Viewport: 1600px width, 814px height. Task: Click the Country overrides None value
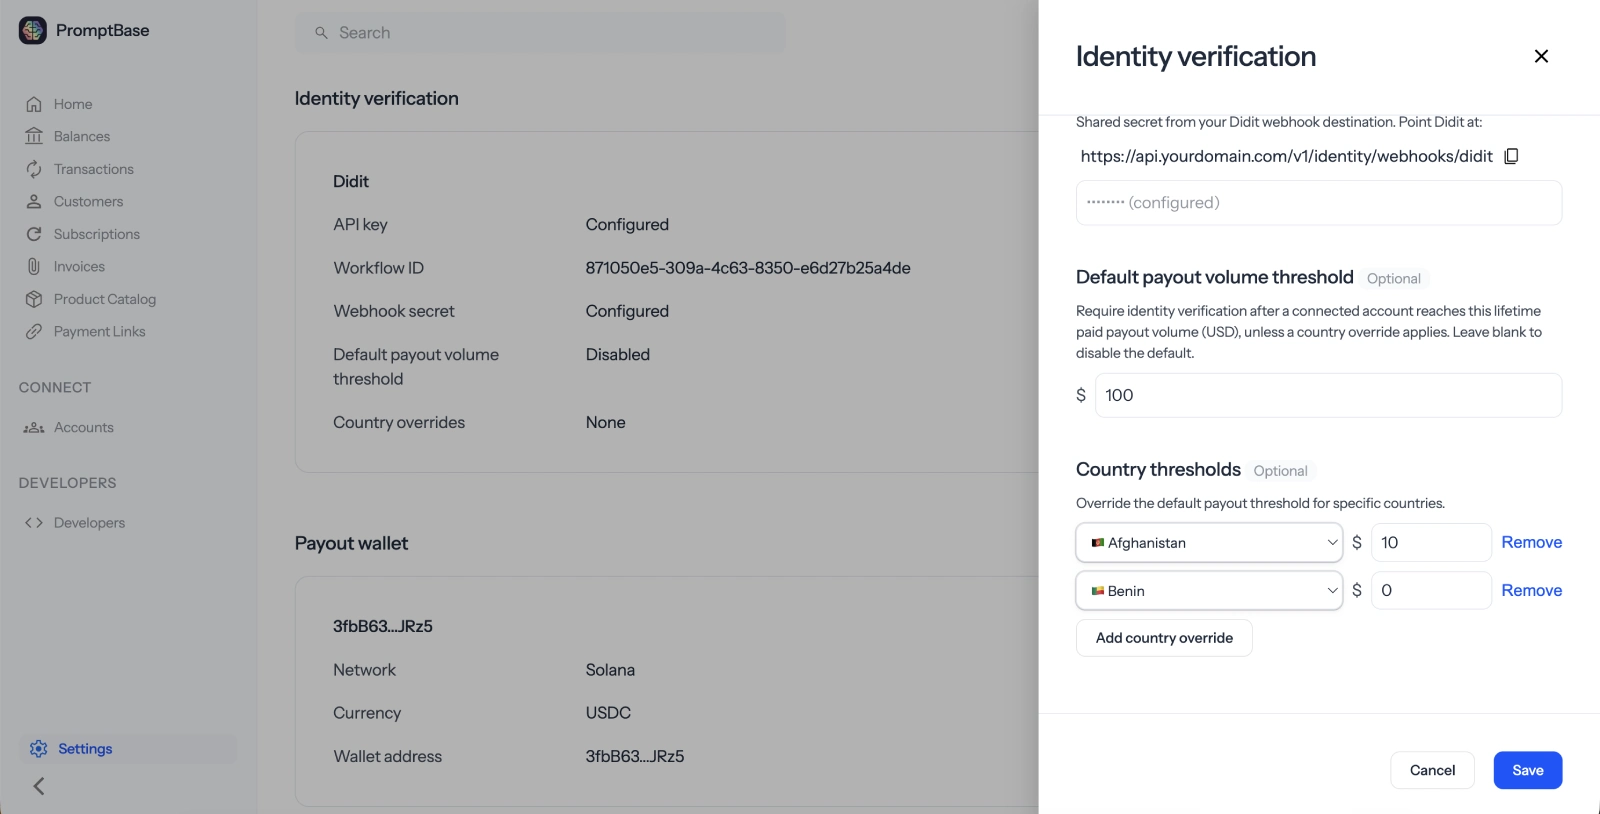[606, 422]
